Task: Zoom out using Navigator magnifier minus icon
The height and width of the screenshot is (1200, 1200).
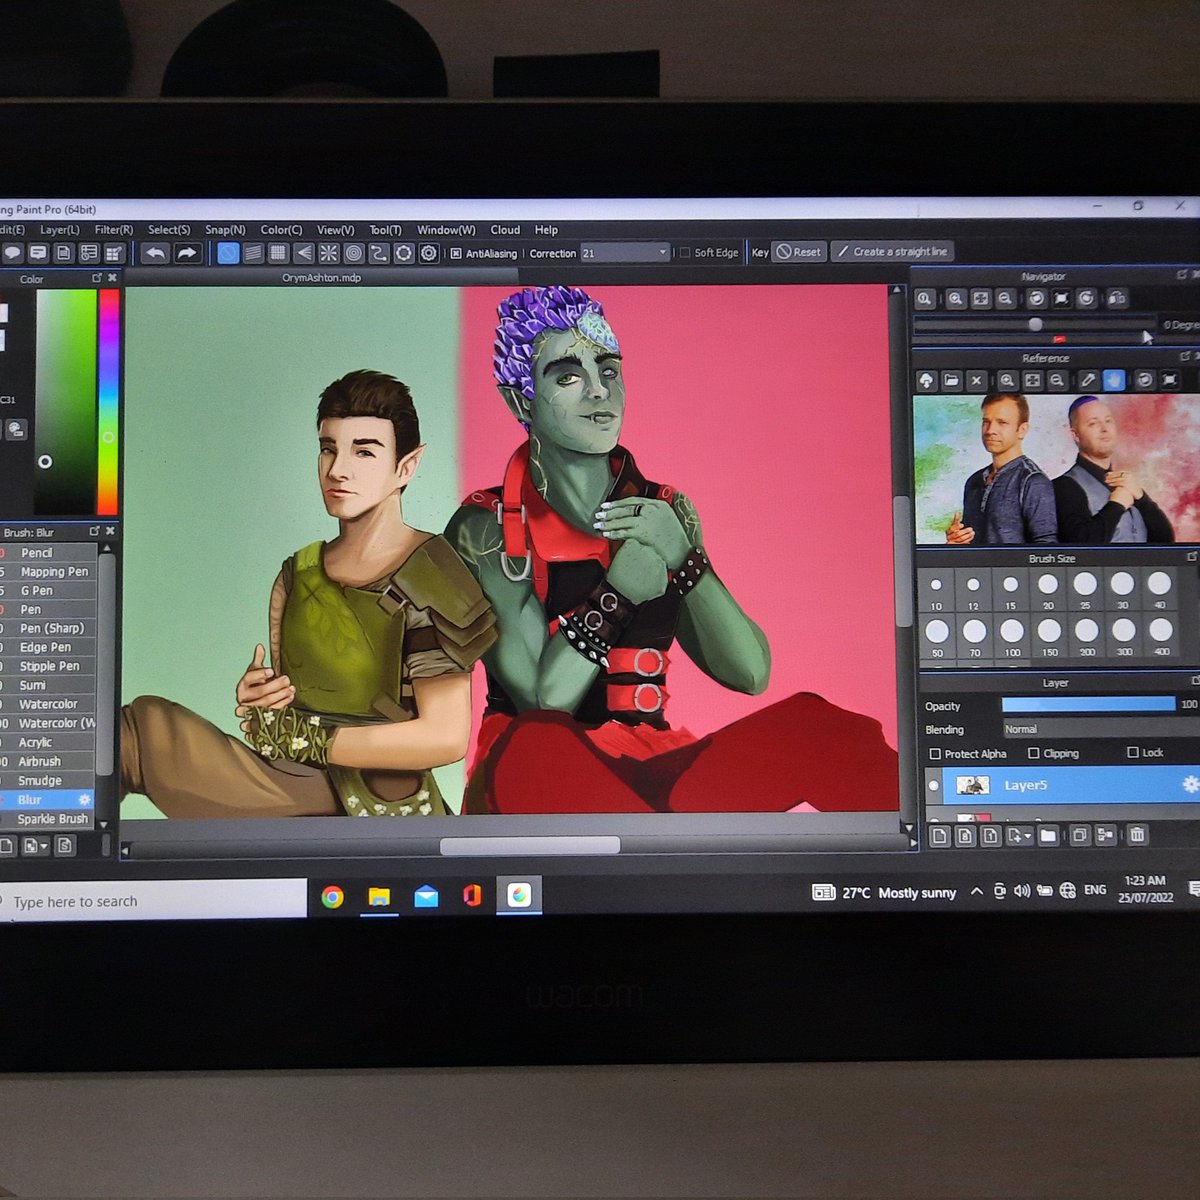Action: tap(1005, 298)
